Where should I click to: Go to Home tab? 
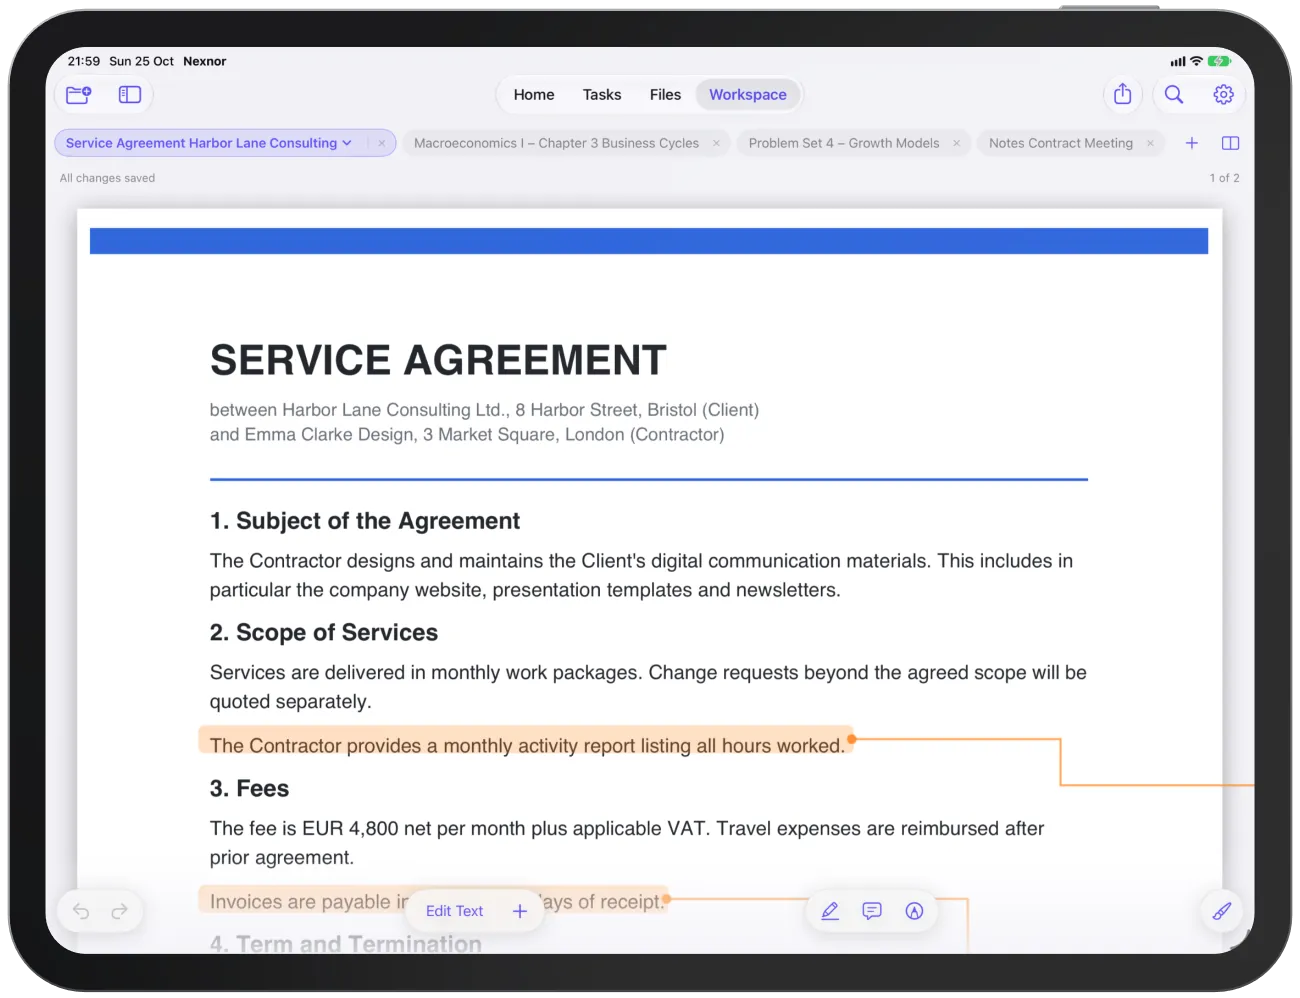(x=534, y=95)
